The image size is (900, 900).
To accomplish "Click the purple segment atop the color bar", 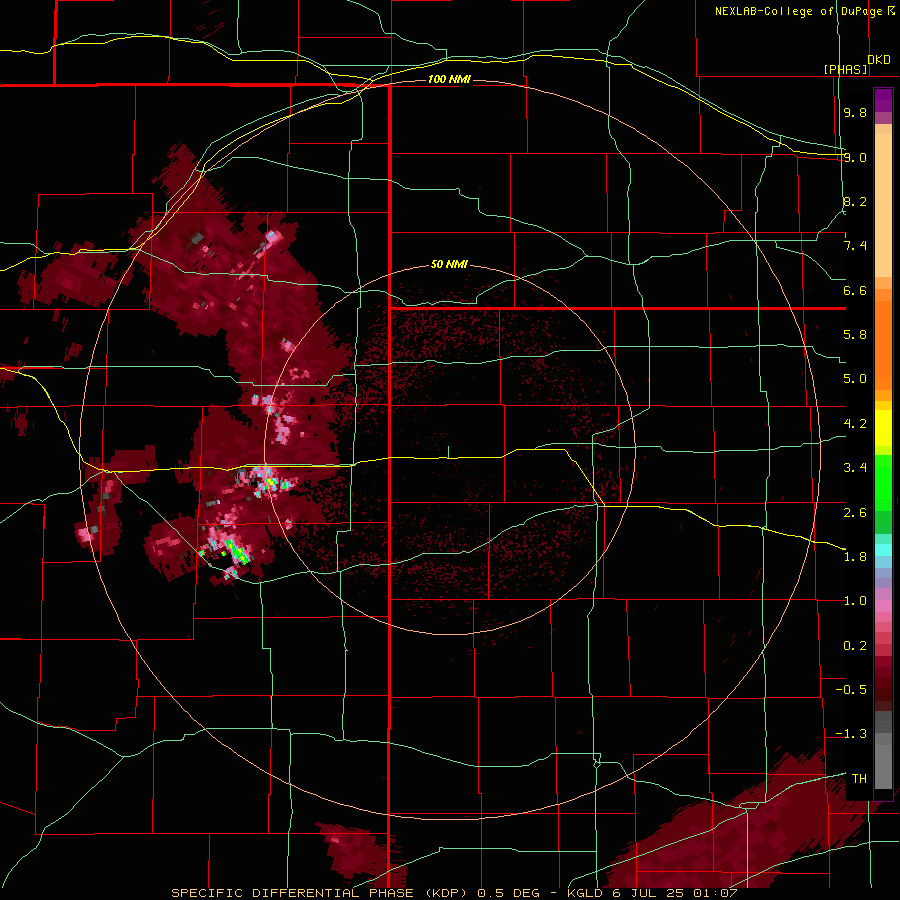I will [x=883, y=100].
